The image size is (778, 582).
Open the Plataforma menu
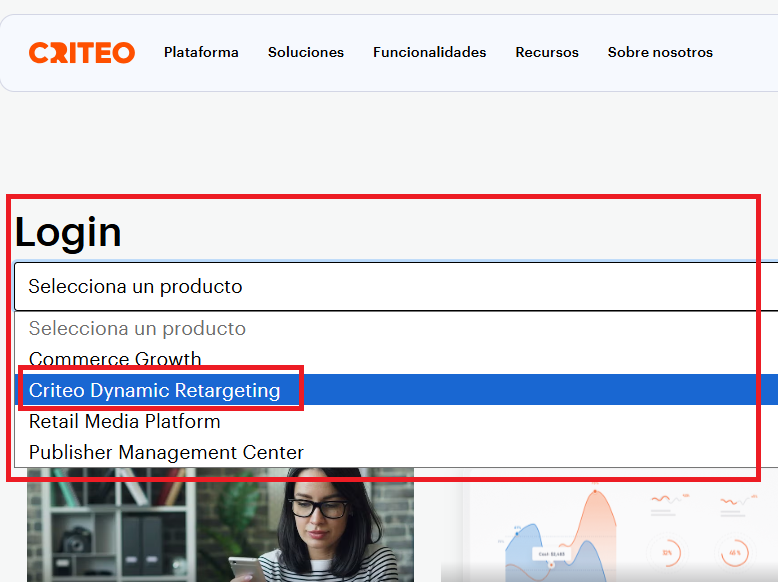pos(201,52)
